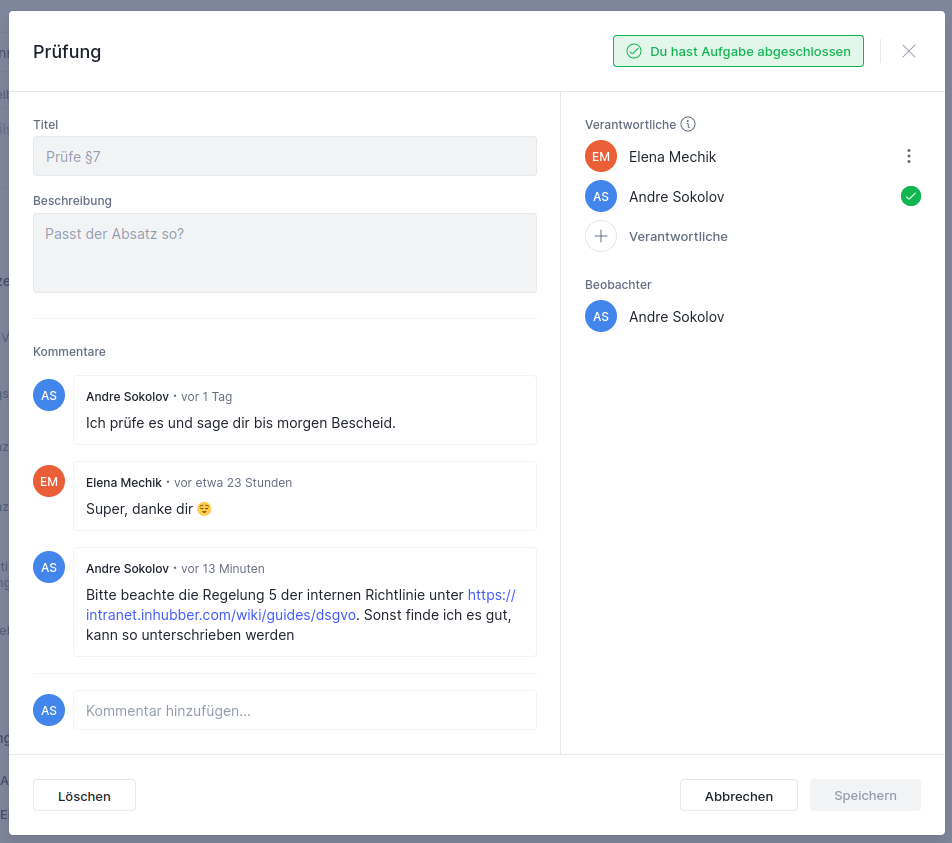Click Elena Mechik's EM avatar in Verantwortliche
Viewport: 952px width, 843px height.
tap(601, 157)
